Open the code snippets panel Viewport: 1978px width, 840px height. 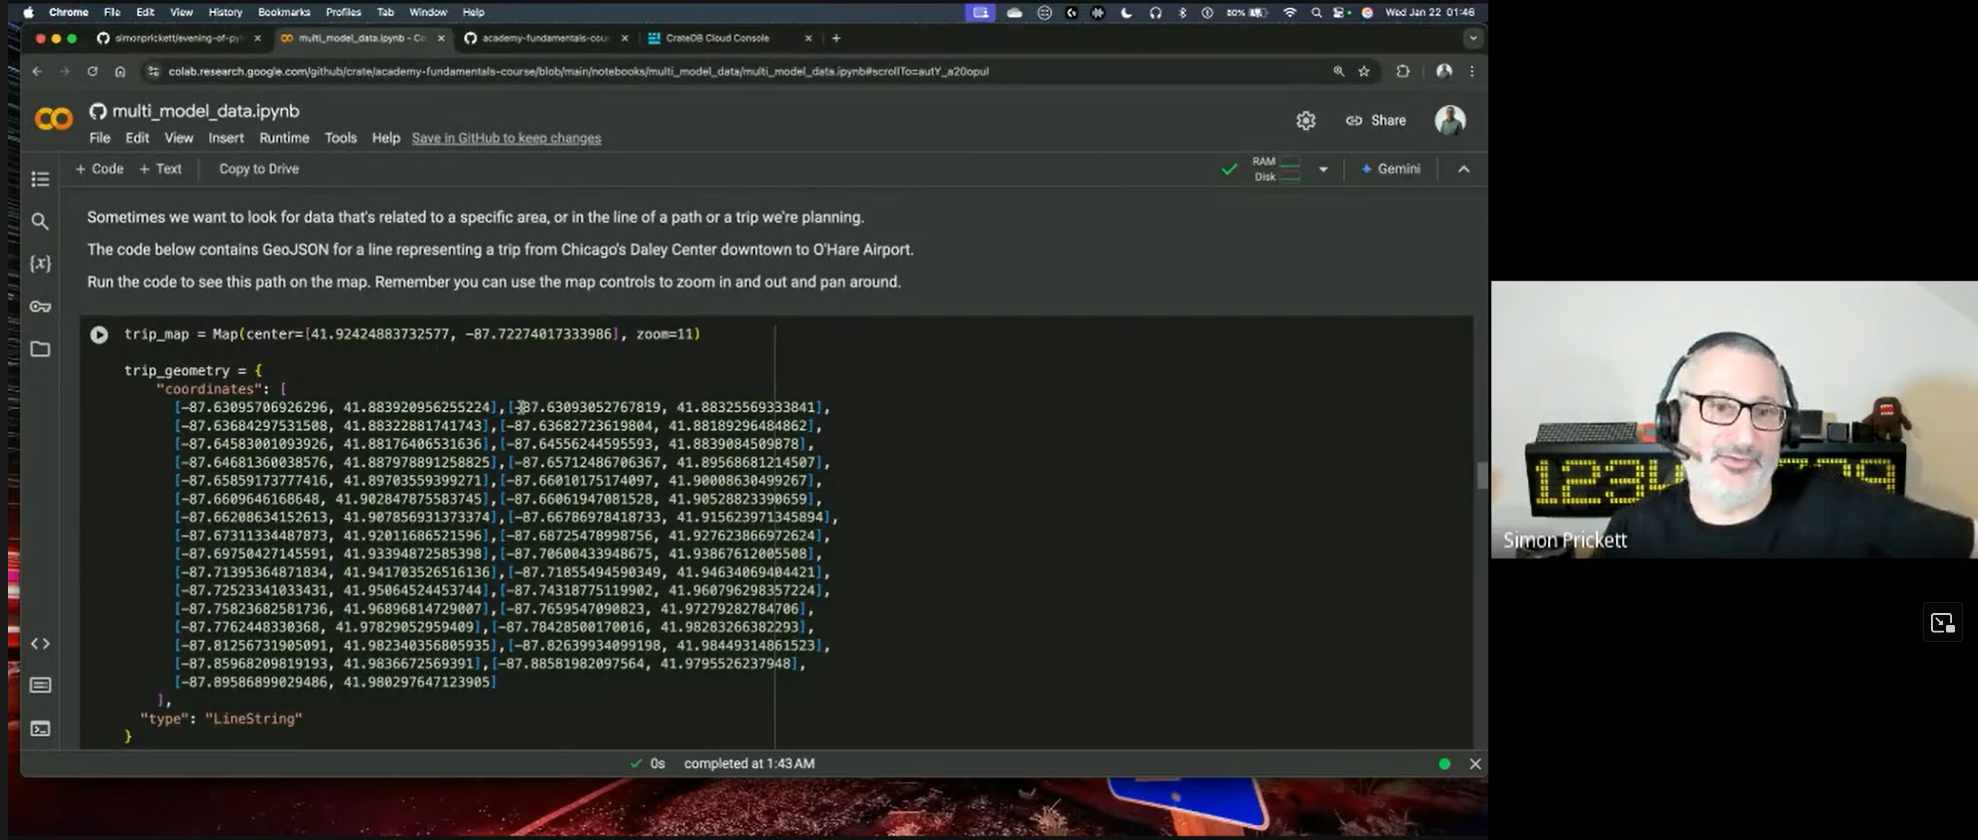point(40,643)
